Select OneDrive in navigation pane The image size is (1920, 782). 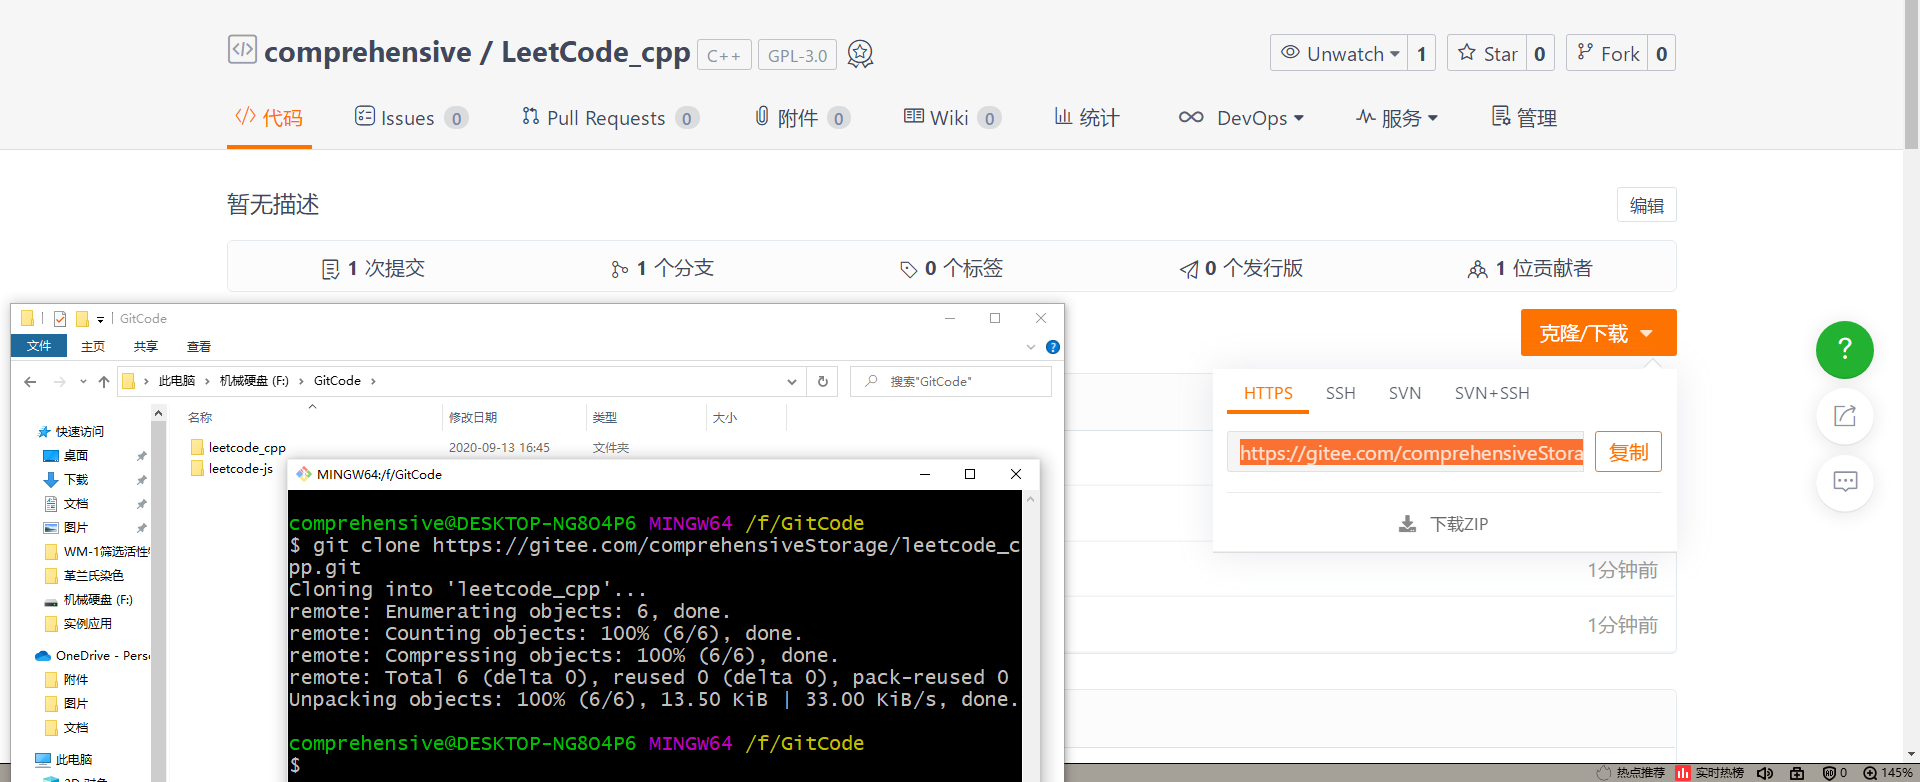[x=92, y=656]
